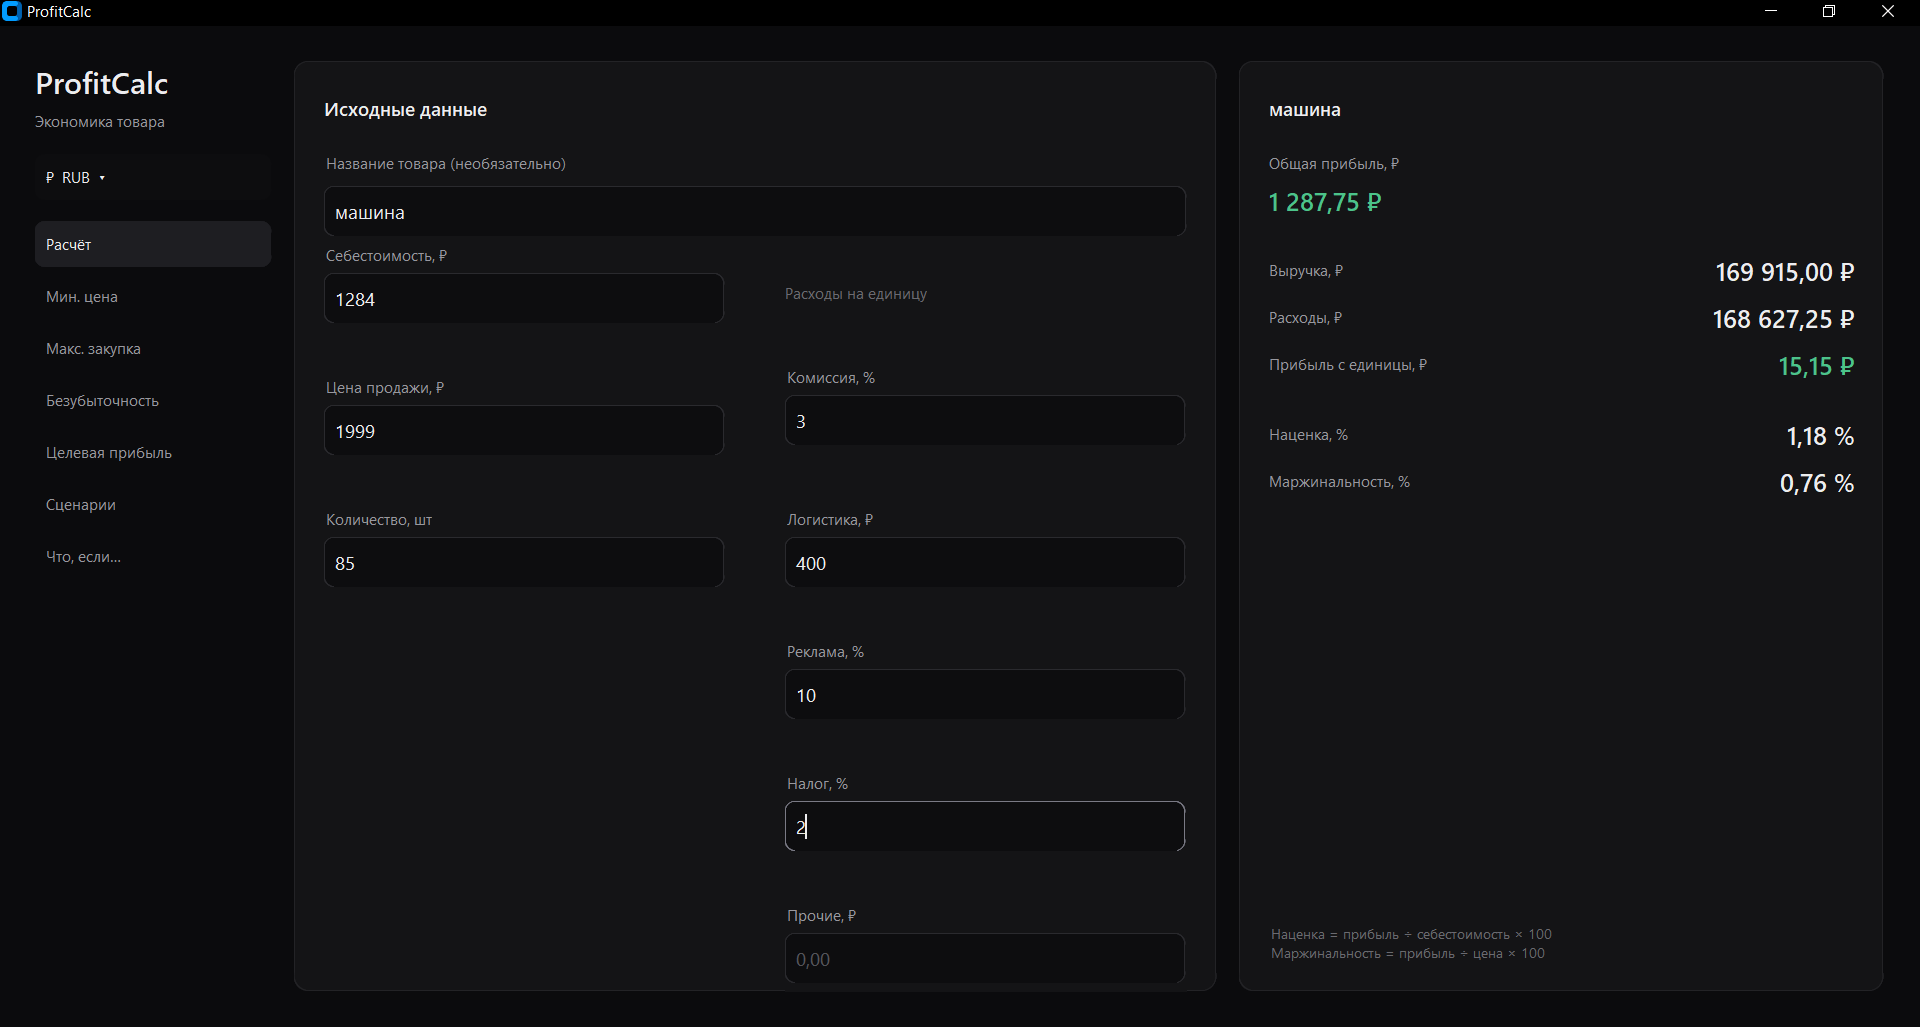This screenshot has width=1920, height=1027.
Task: Click the Экономика товара subtitle
Action: tap(100, 122)
